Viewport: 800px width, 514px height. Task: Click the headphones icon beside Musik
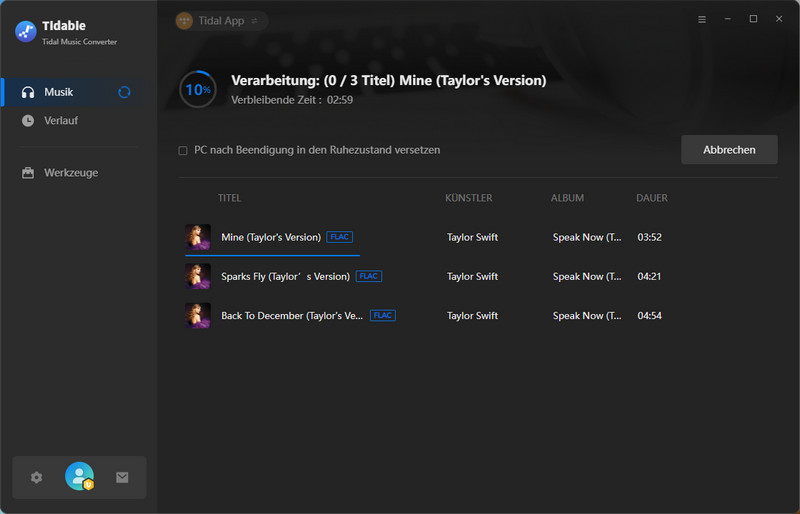[x=28, y=92]
